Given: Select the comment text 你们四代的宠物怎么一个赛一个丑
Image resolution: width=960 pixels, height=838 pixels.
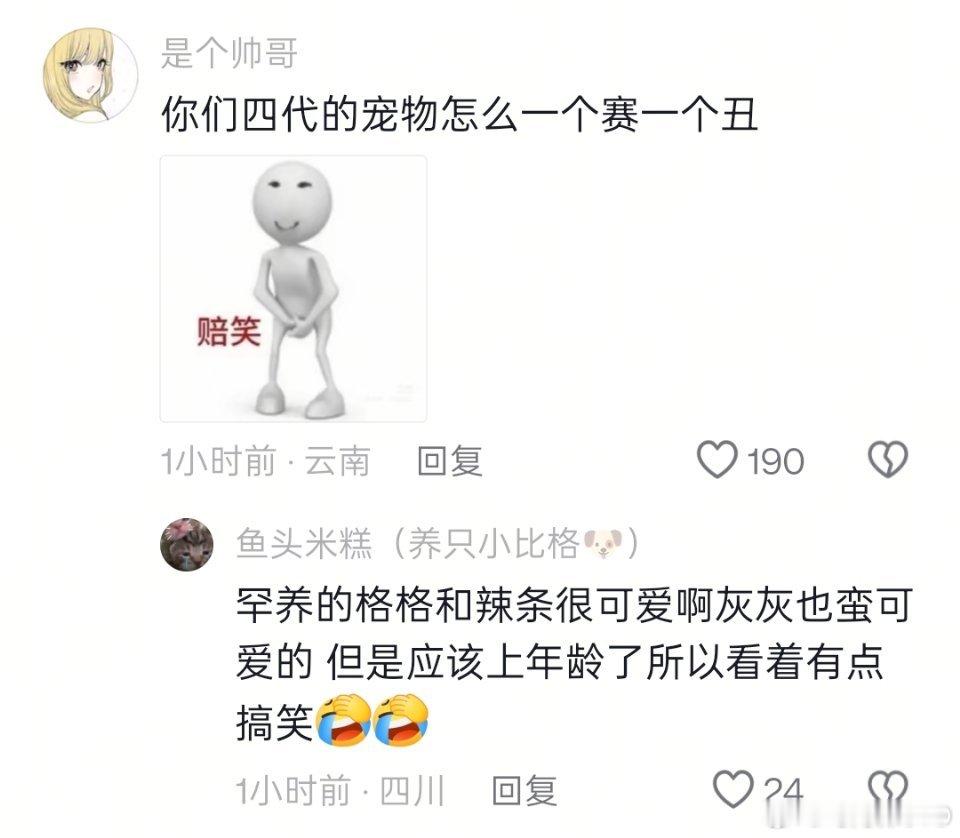Looking at the screenshot, I should (x=460, y=114).
